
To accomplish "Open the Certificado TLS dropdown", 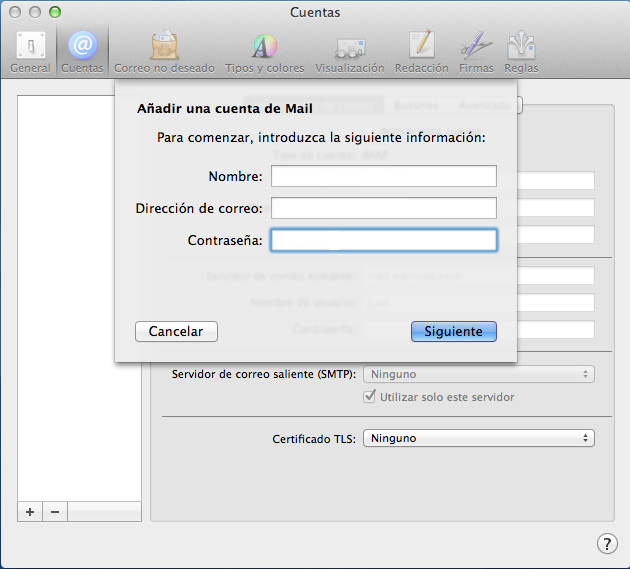I will coord(479,438).
